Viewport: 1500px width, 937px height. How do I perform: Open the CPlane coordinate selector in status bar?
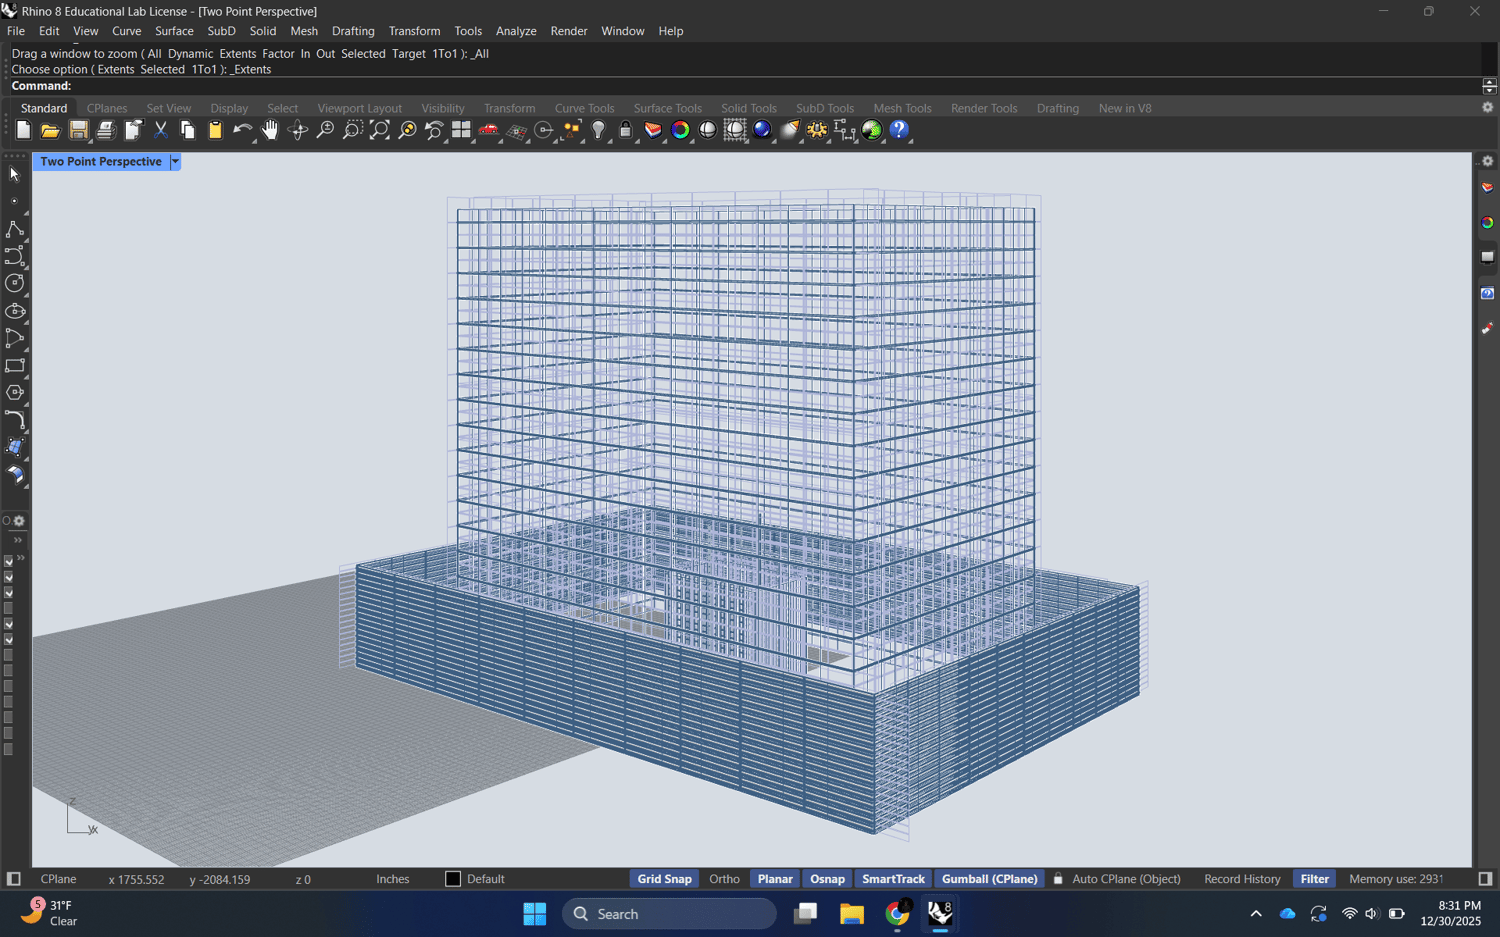(58, 879)
